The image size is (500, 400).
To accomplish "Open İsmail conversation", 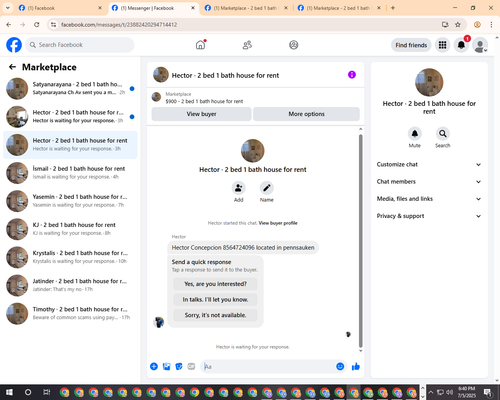I will click(70, 173).
